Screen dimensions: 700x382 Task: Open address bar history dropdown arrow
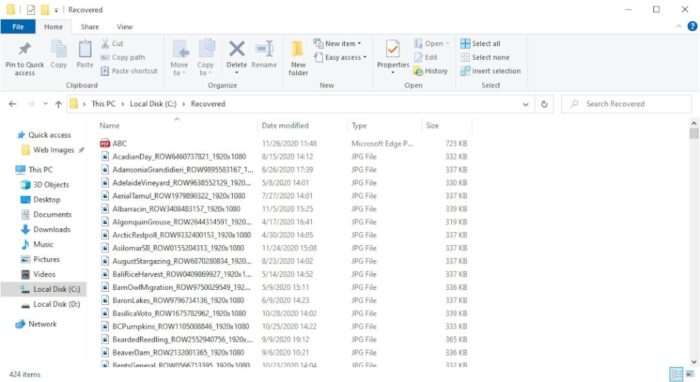(525, 104)
